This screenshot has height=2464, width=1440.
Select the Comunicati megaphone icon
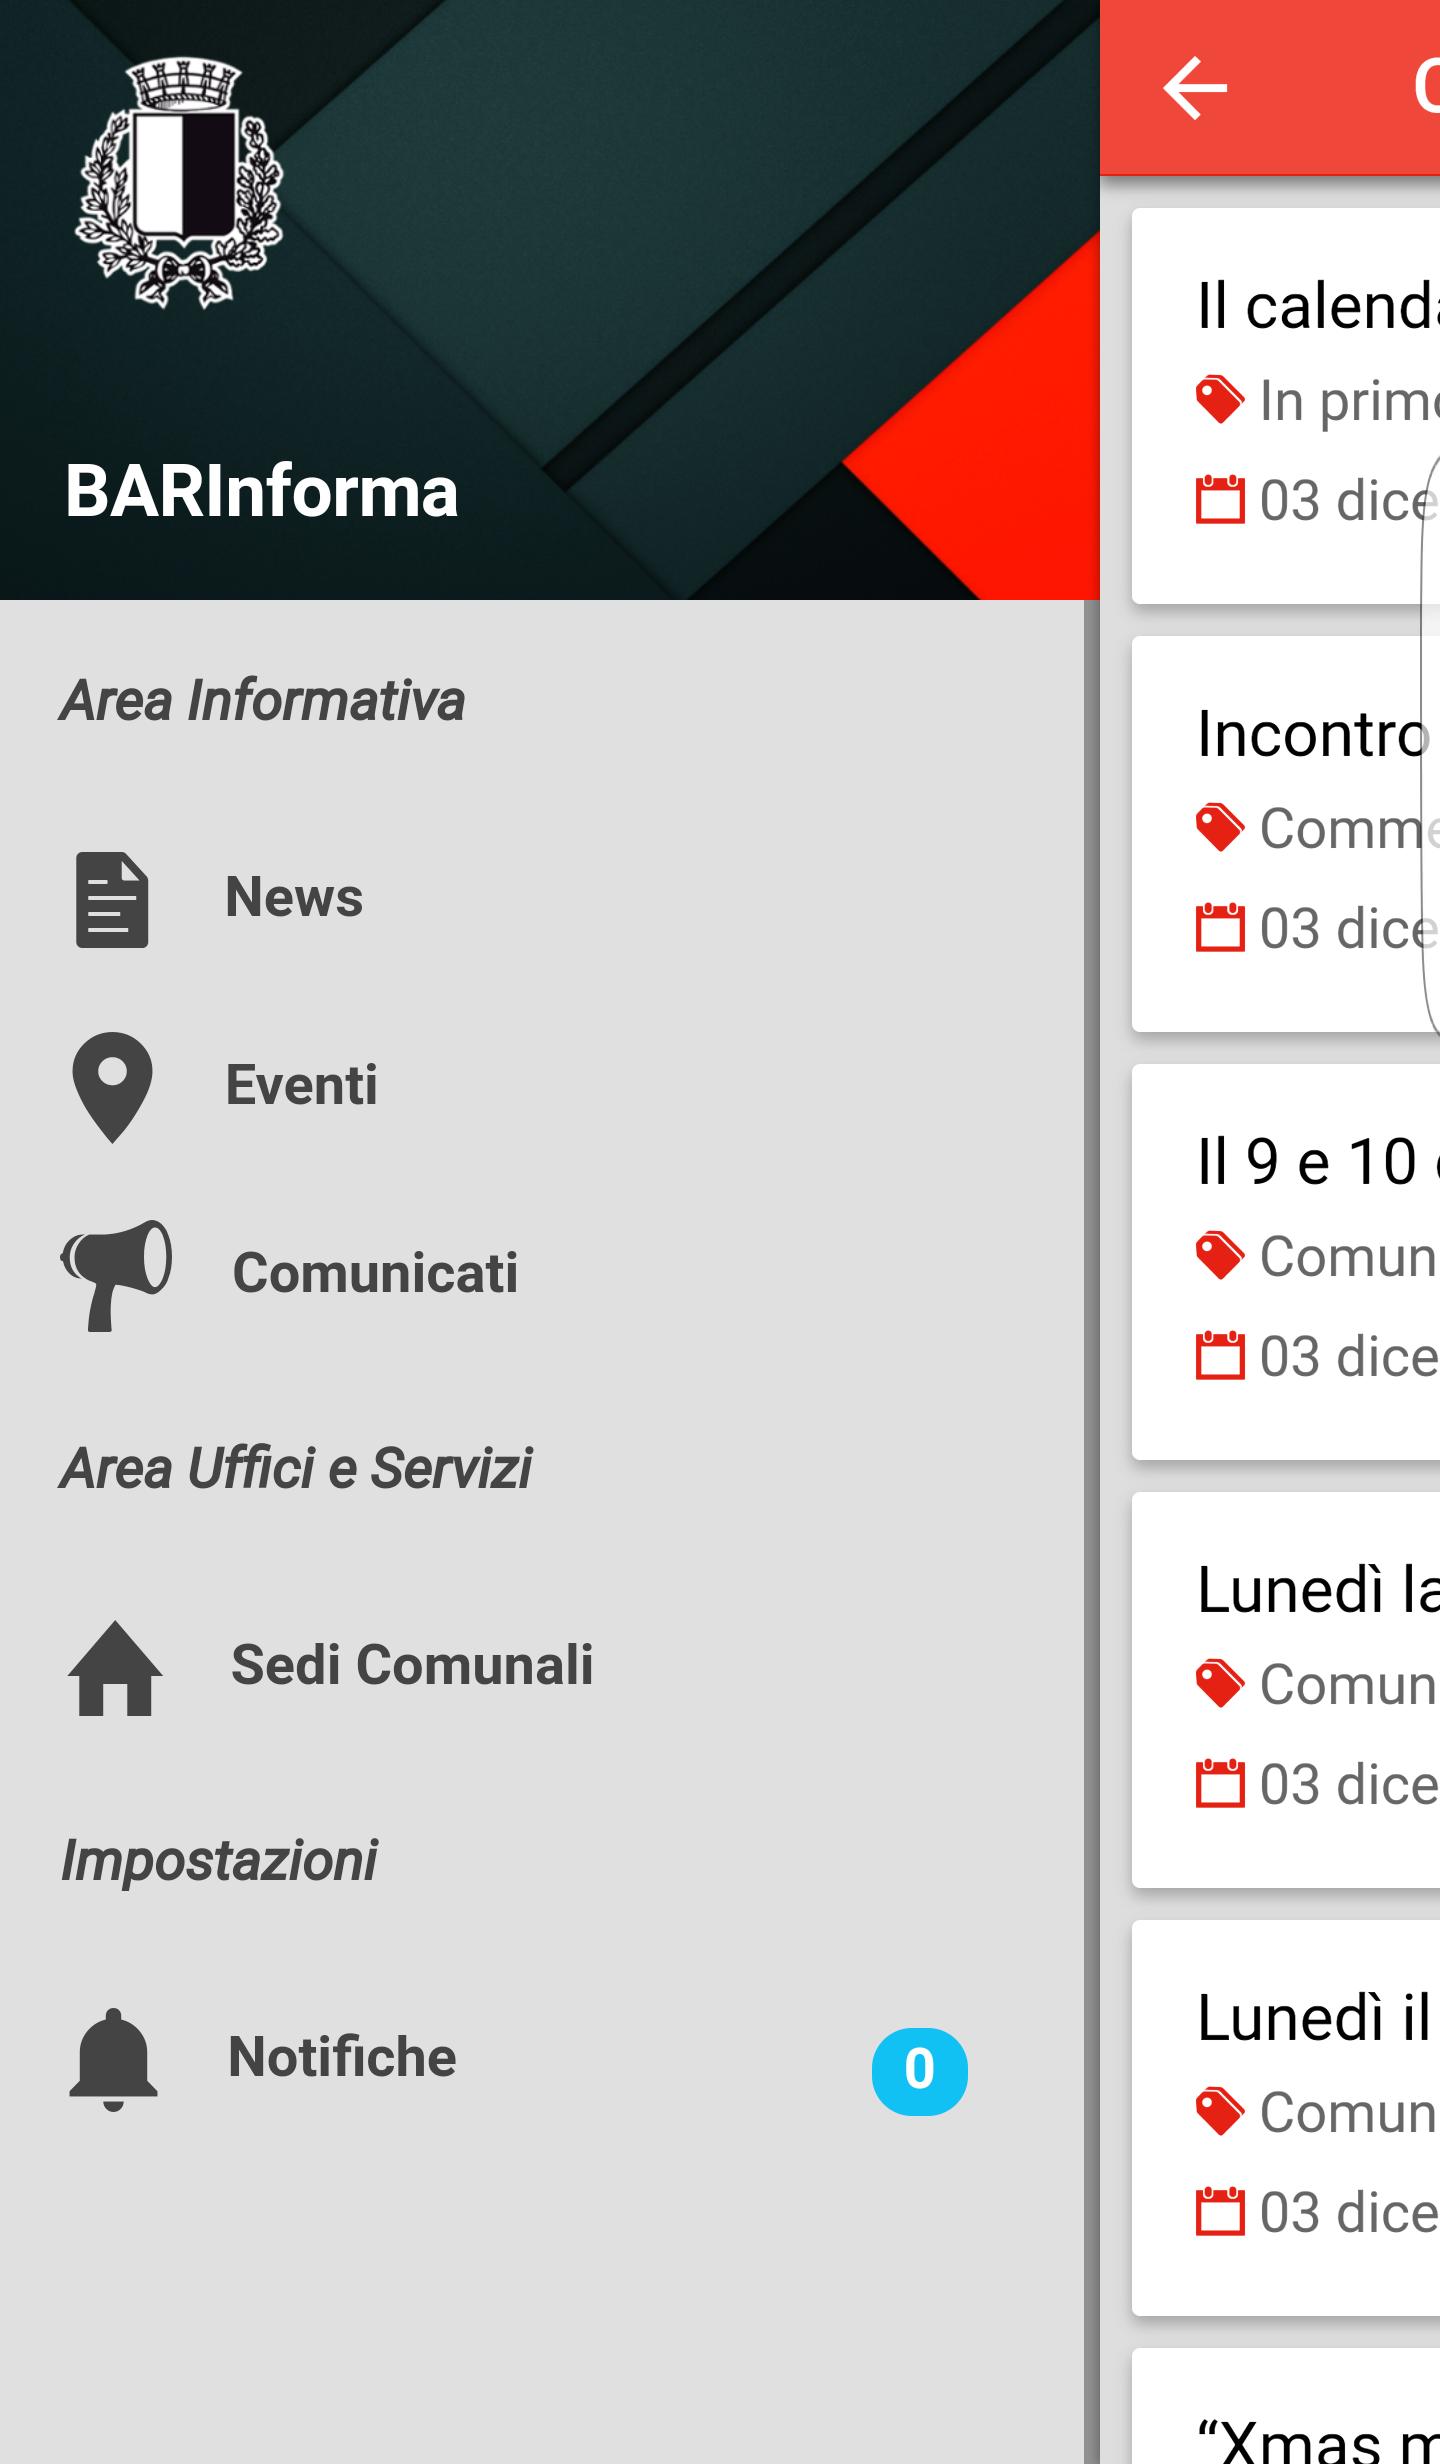pos(116,1275)
